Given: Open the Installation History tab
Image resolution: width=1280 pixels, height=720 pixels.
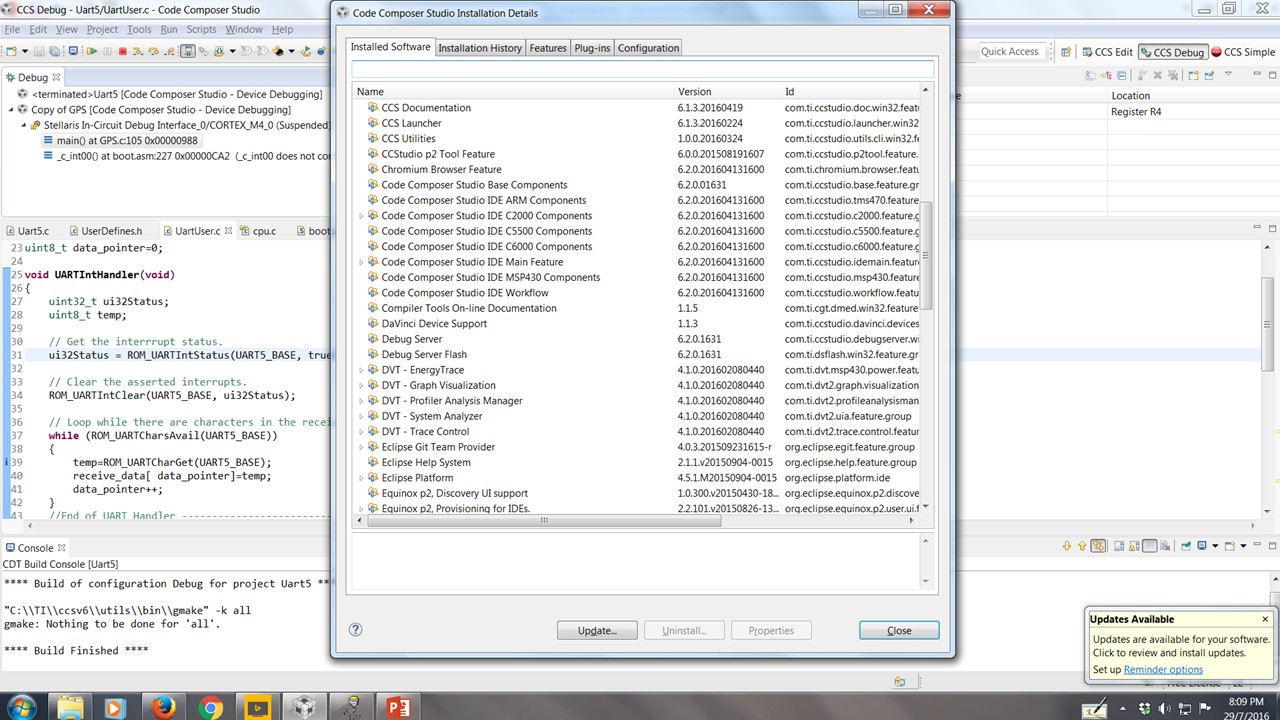Looking at the screenshot, I should point(480,48).
